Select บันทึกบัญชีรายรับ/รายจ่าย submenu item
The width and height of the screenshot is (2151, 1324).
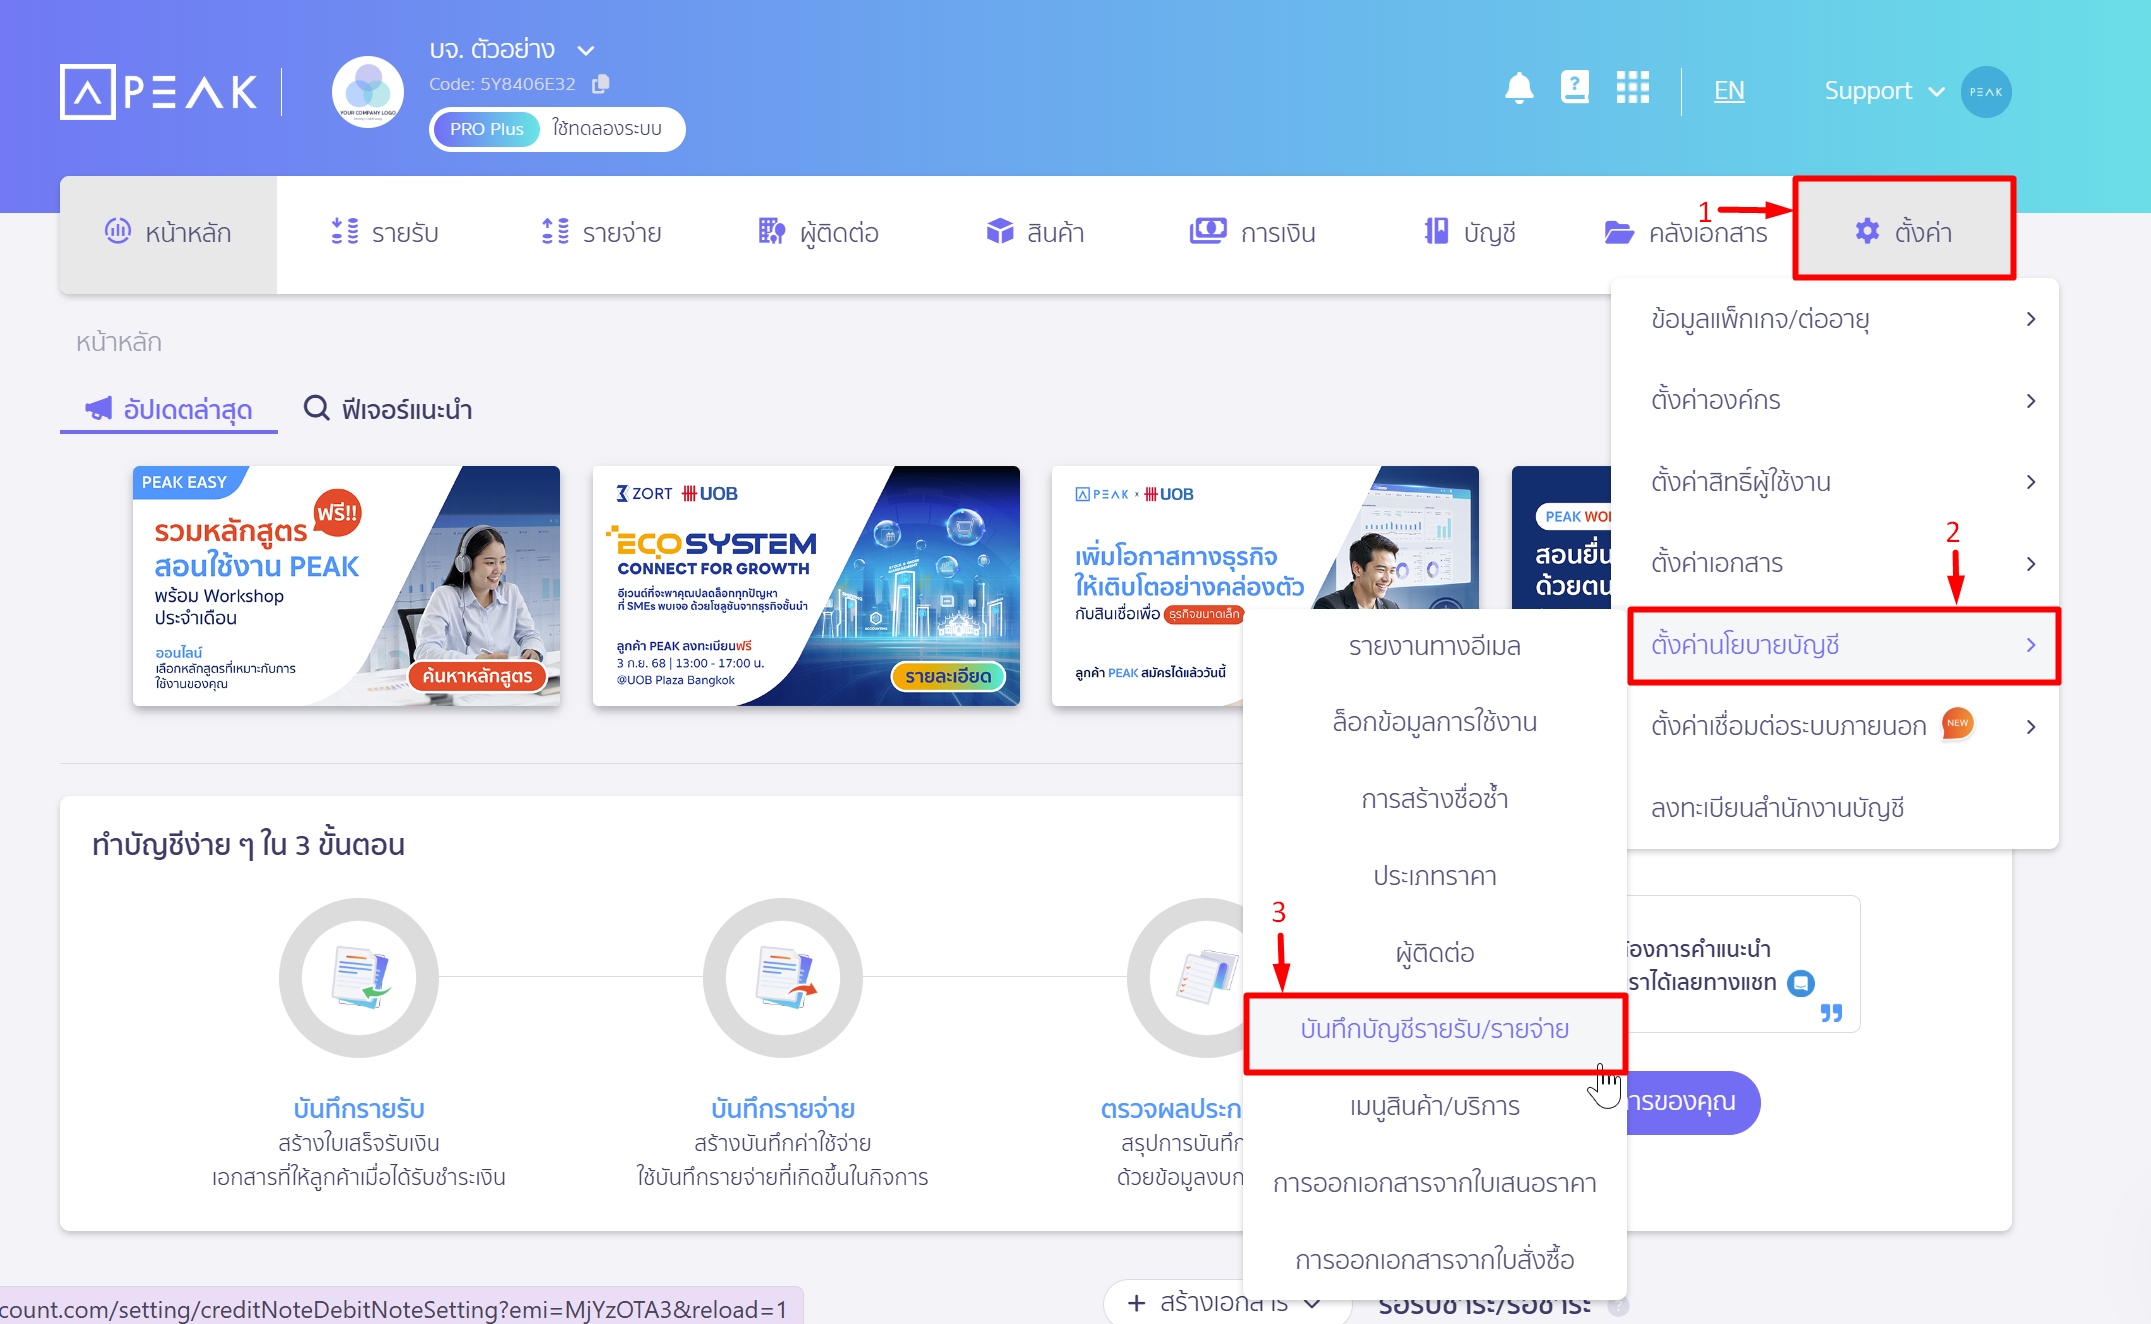1434,1030
